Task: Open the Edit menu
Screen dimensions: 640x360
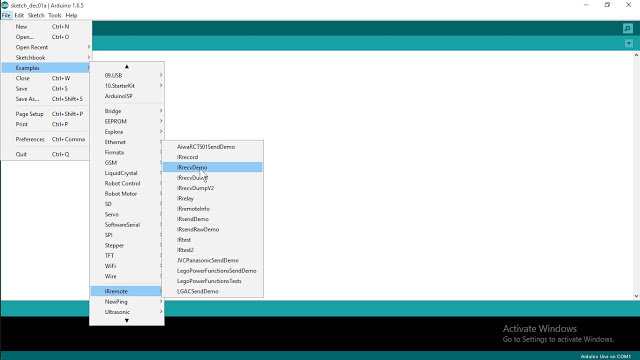Action: (19, 16)
